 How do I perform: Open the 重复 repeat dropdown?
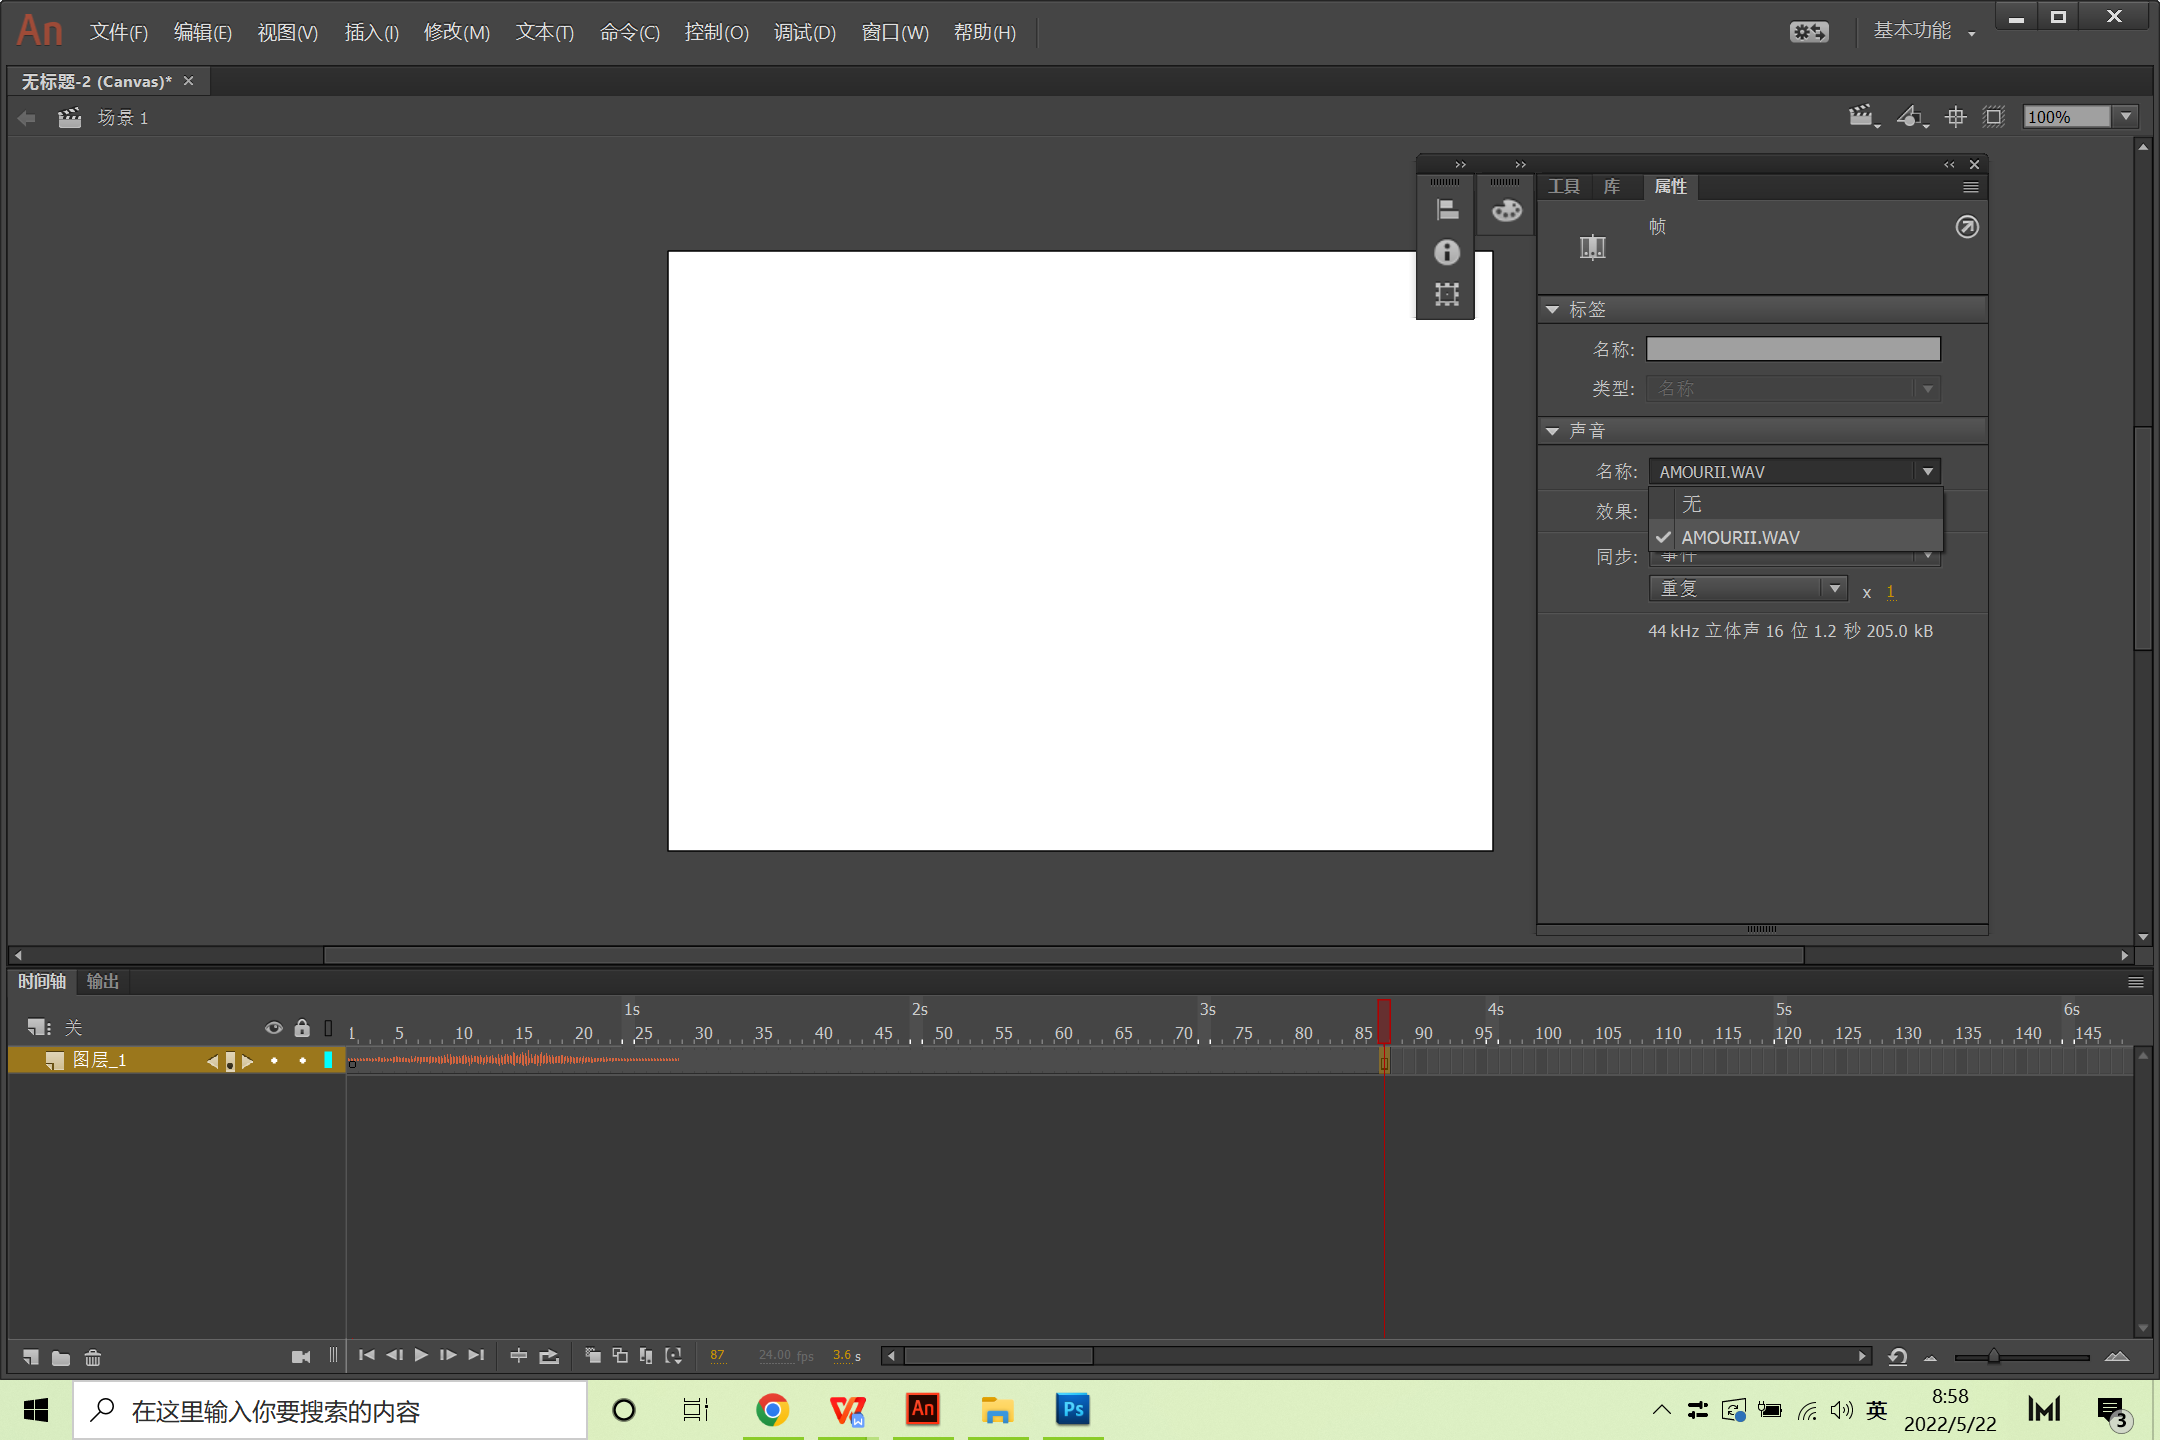(1746, 589)
